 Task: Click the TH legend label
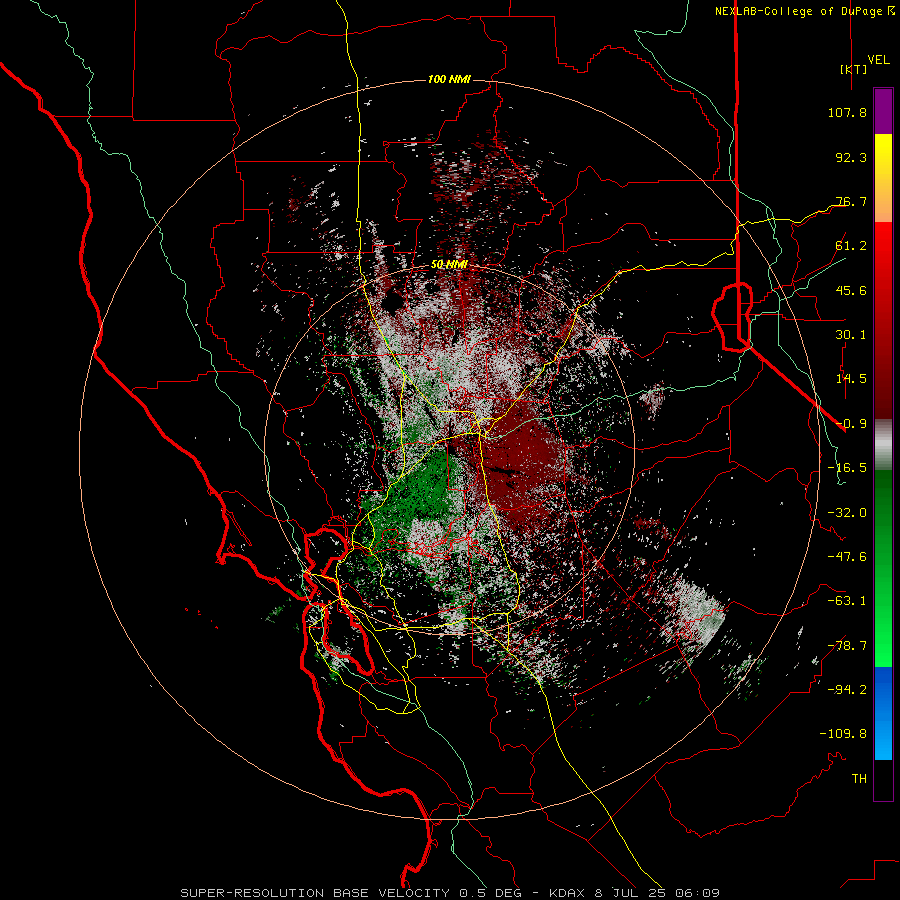click(x=859, y=779)
